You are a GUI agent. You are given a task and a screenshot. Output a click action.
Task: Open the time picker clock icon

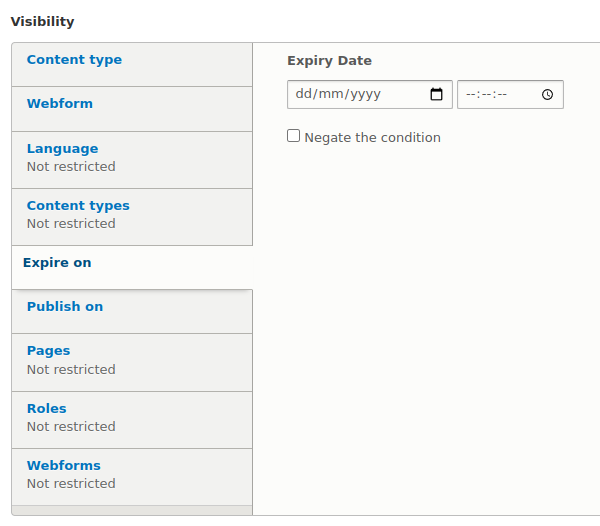[x=547, y=95]
